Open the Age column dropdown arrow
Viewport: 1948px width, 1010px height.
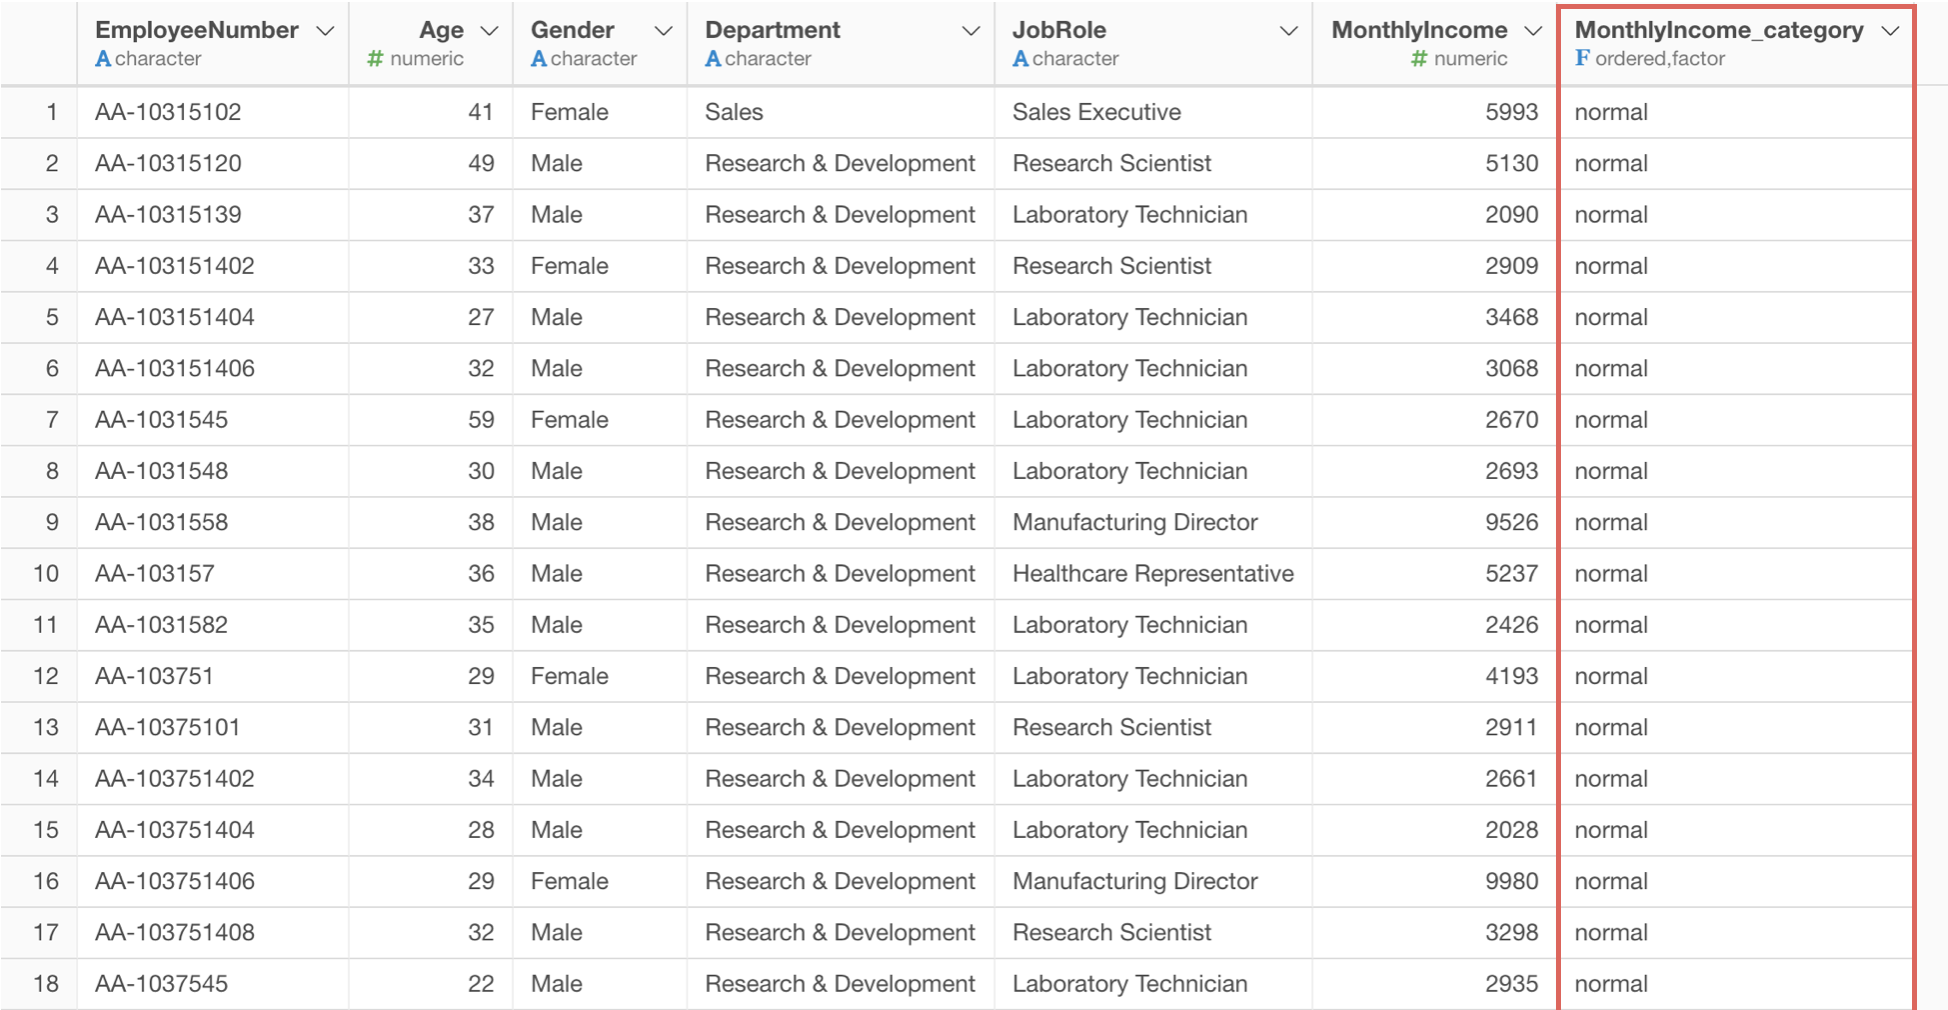489,31
